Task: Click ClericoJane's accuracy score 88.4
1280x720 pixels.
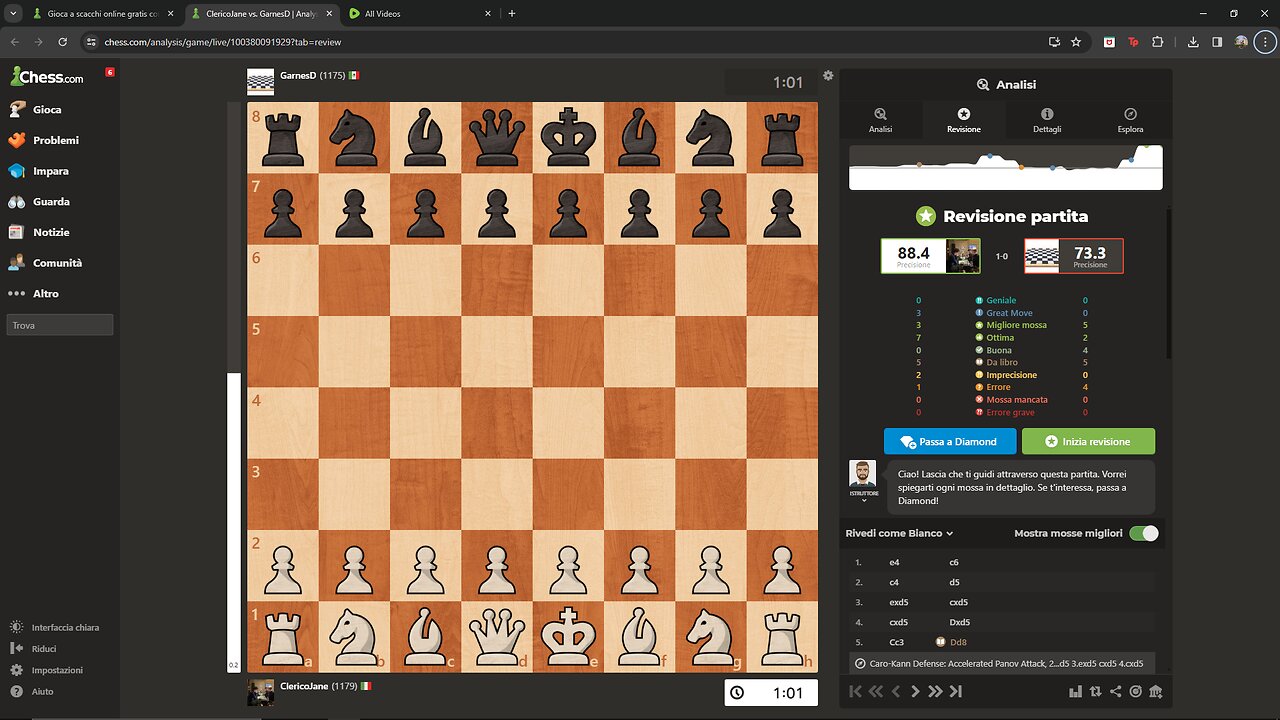Action: pyautogui.click(x=914, y=256)
